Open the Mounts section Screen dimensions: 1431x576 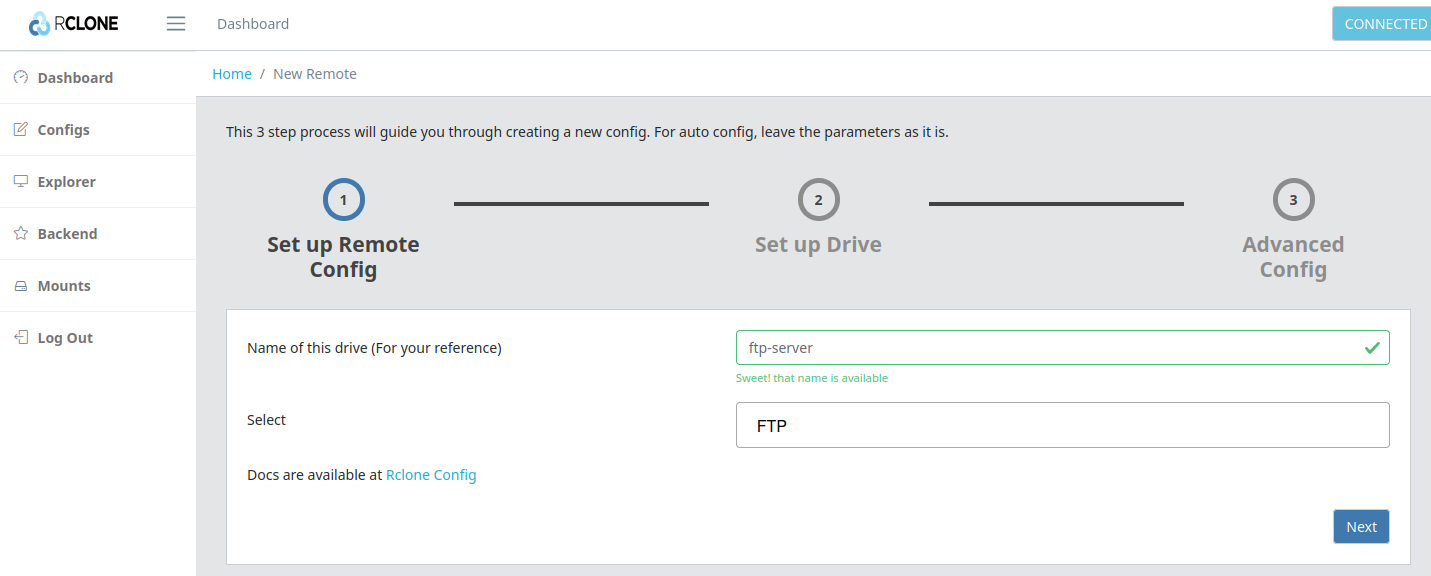tap(62, 285)
